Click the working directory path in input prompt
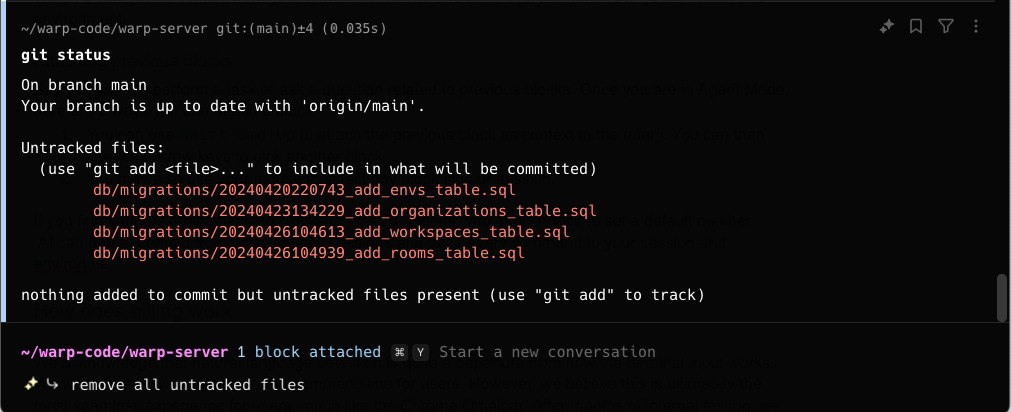This screenshot has width=1012, height=412. [x=126, y=352]
